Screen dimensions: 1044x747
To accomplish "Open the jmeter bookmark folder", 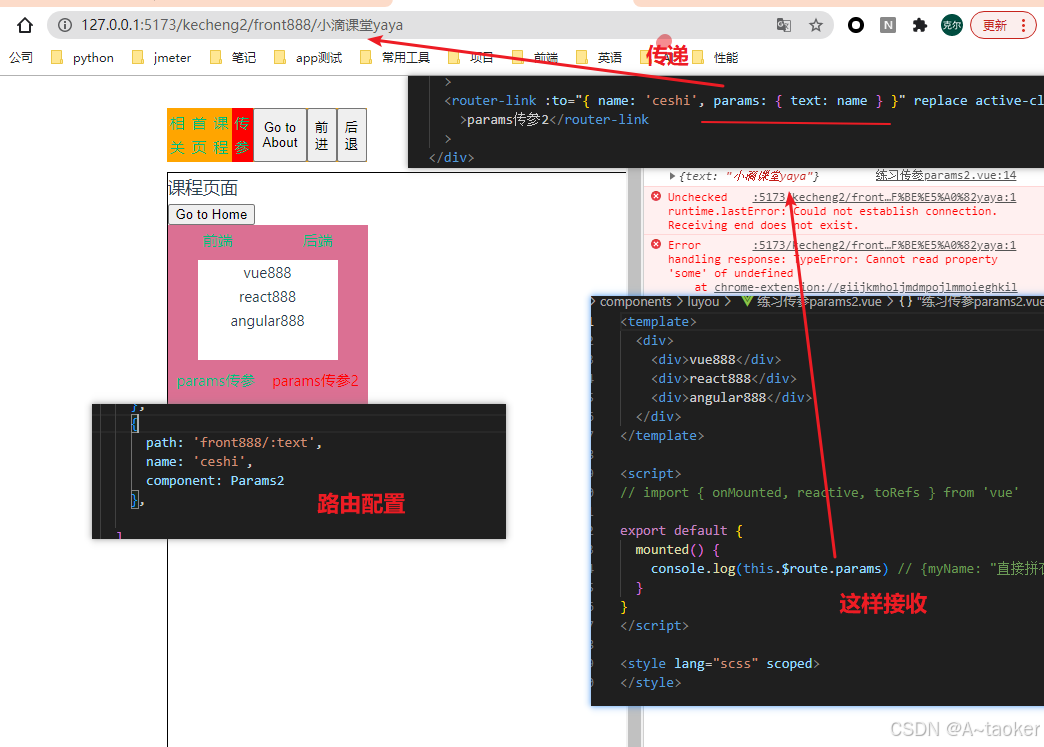I will [x=162, y=58].
